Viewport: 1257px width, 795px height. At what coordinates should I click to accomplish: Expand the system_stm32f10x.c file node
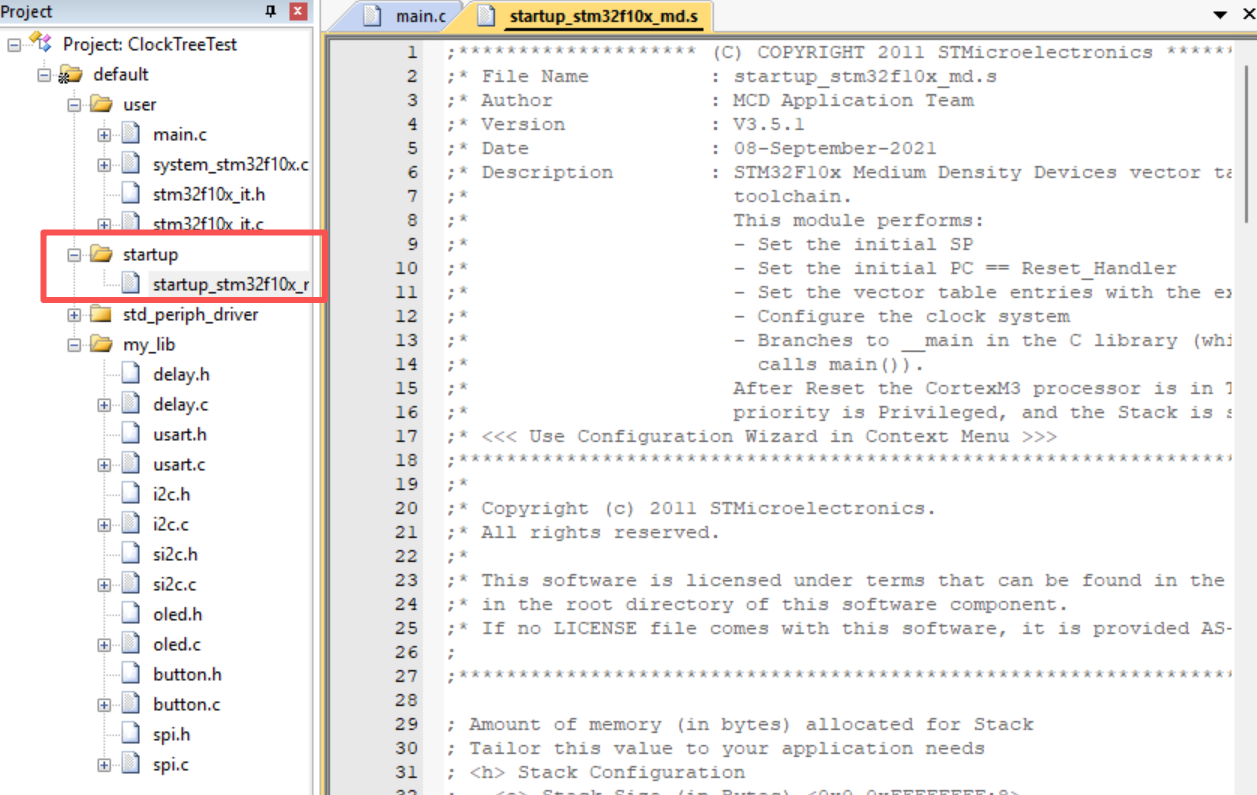point(103,164)
